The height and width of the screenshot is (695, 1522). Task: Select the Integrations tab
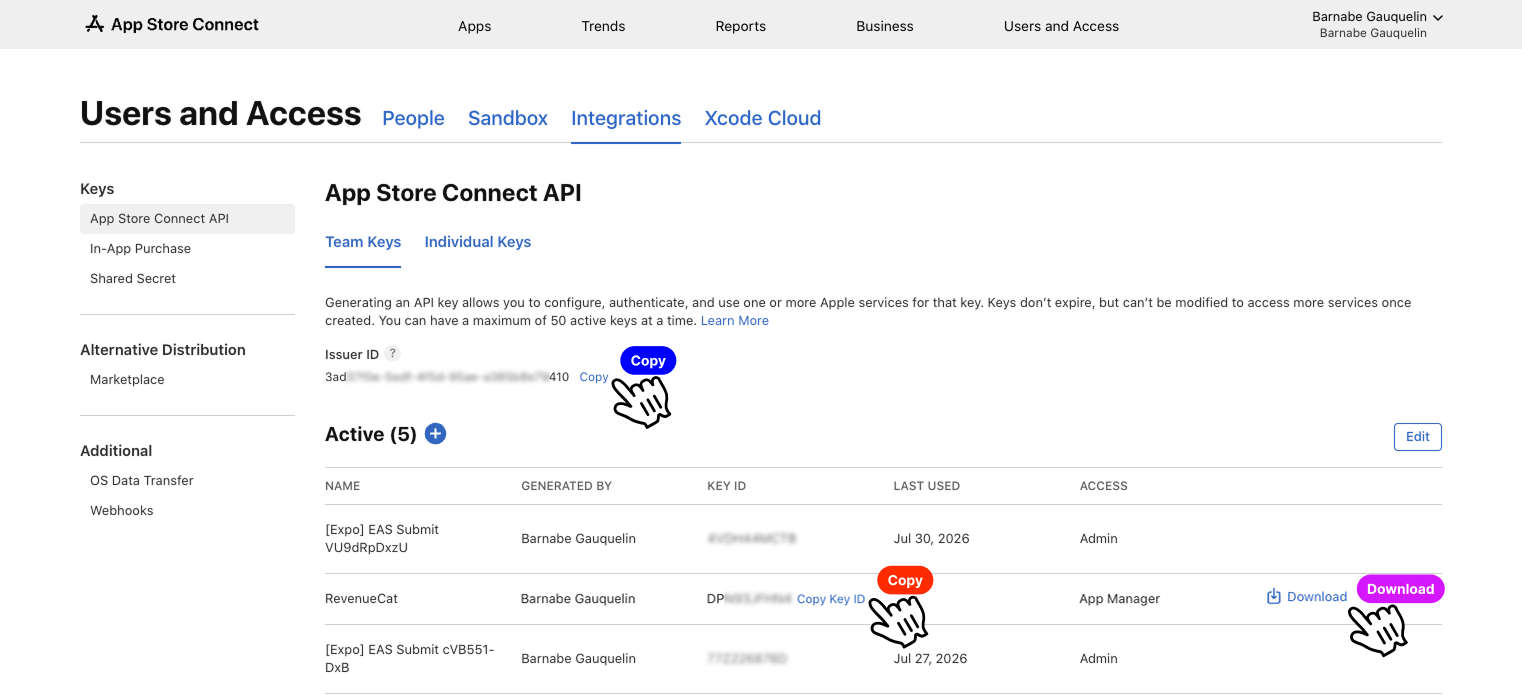626,118
